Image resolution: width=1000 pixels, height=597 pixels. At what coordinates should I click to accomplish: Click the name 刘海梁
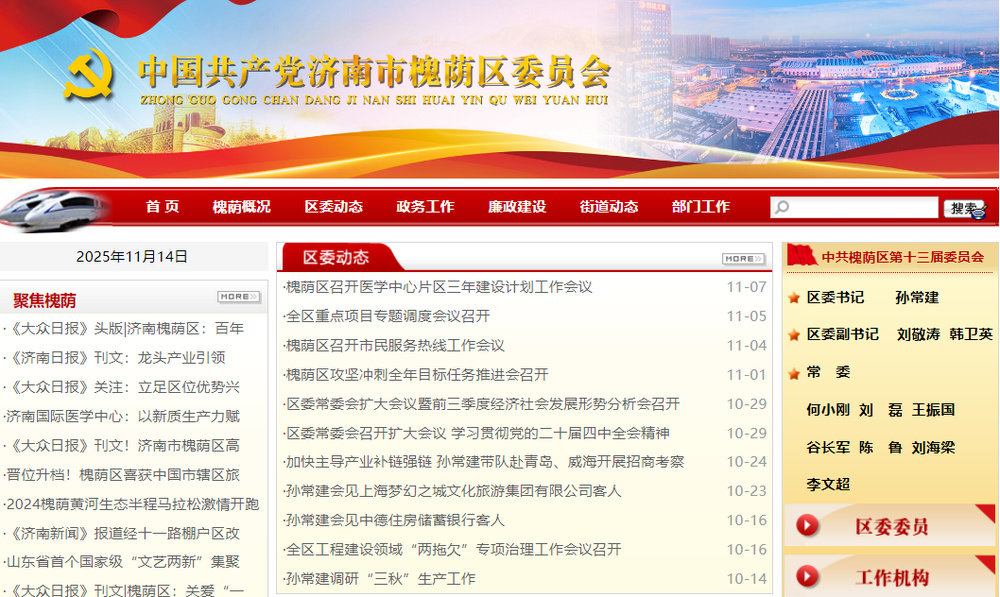pos(933,448)
